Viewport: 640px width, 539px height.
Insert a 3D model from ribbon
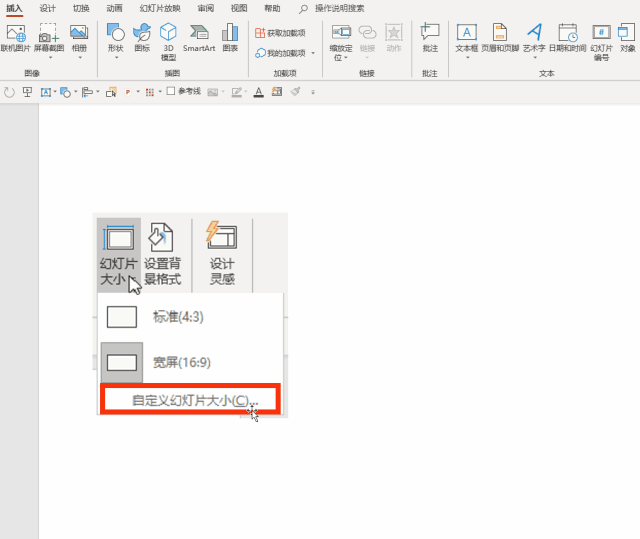pyautogui.click(x=168, y=42)
